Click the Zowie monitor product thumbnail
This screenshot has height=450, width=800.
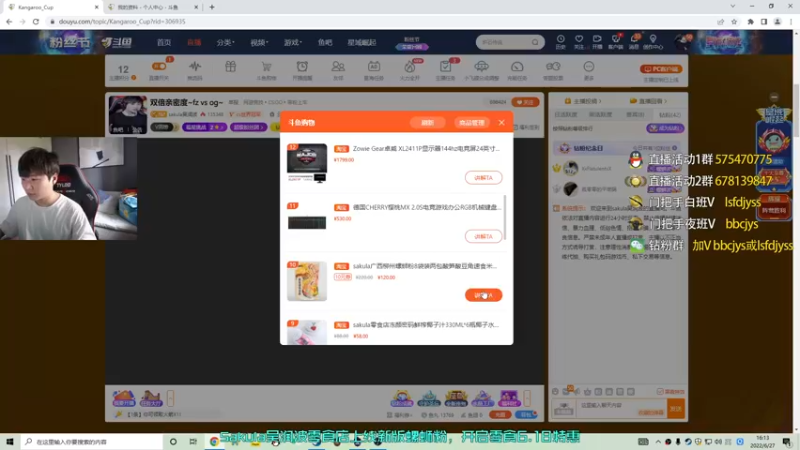(307, 163)
